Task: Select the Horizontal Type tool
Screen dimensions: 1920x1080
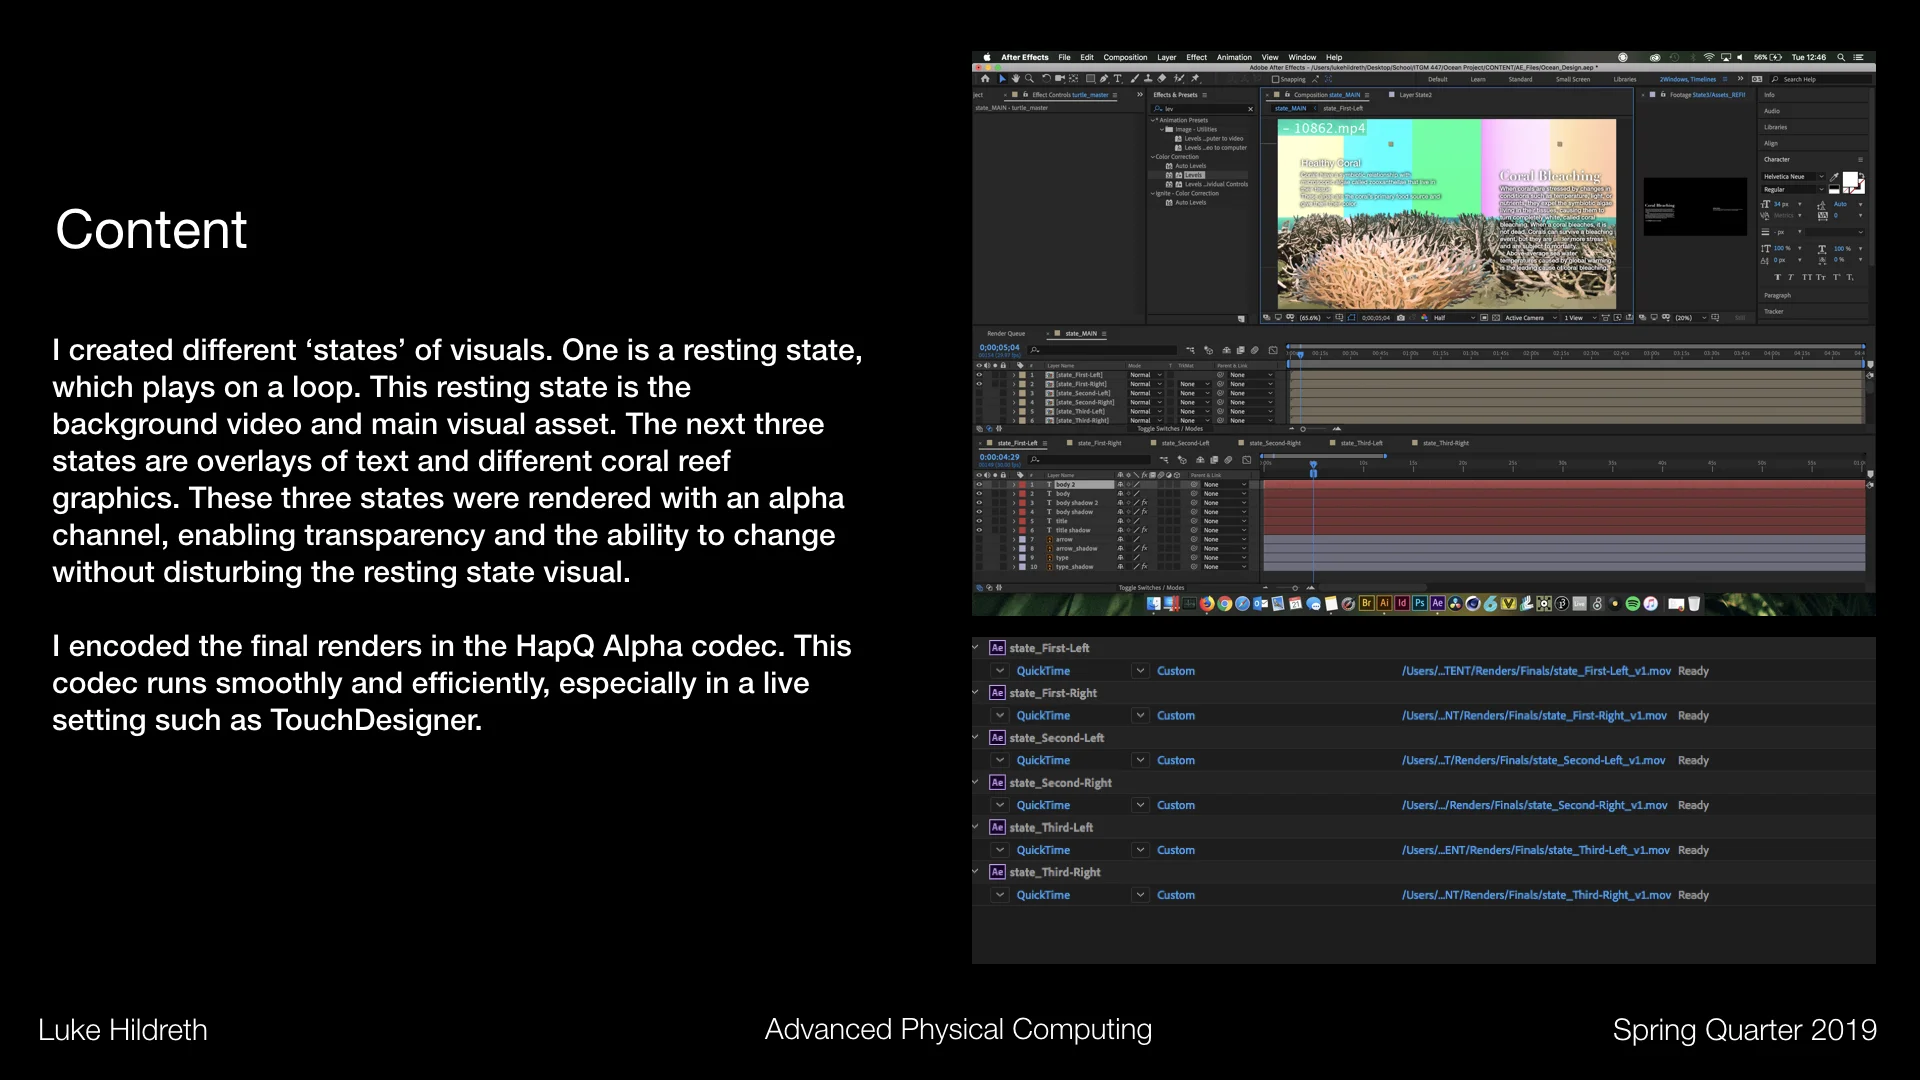Action: 1117,78
